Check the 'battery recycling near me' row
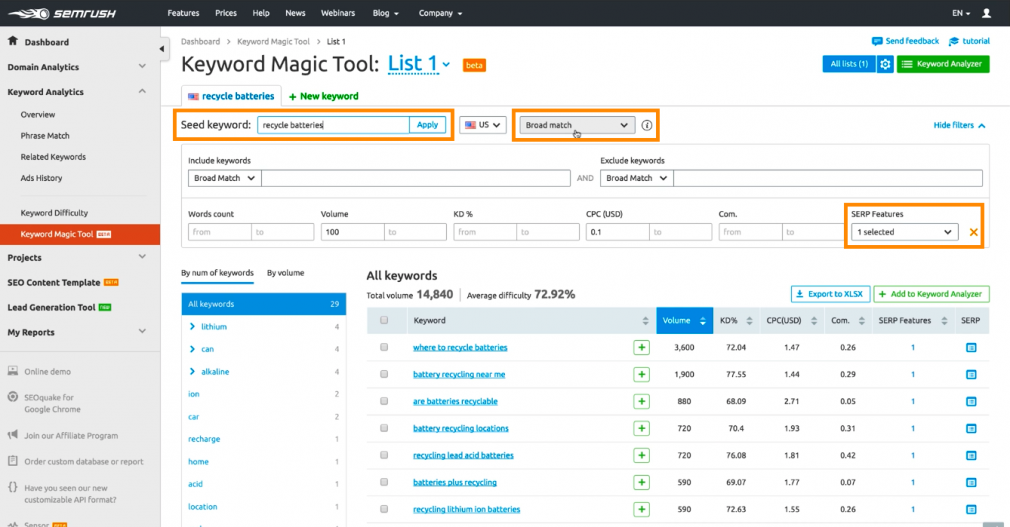This screenshot has height=527, width=1010. pos(384,374)
